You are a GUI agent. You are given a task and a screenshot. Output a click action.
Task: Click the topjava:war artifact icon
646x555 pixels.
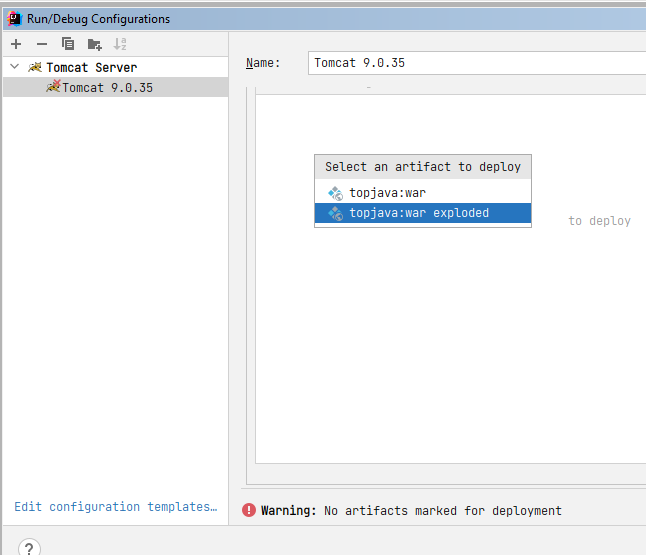pyautogui.click(x=335, y=193)
